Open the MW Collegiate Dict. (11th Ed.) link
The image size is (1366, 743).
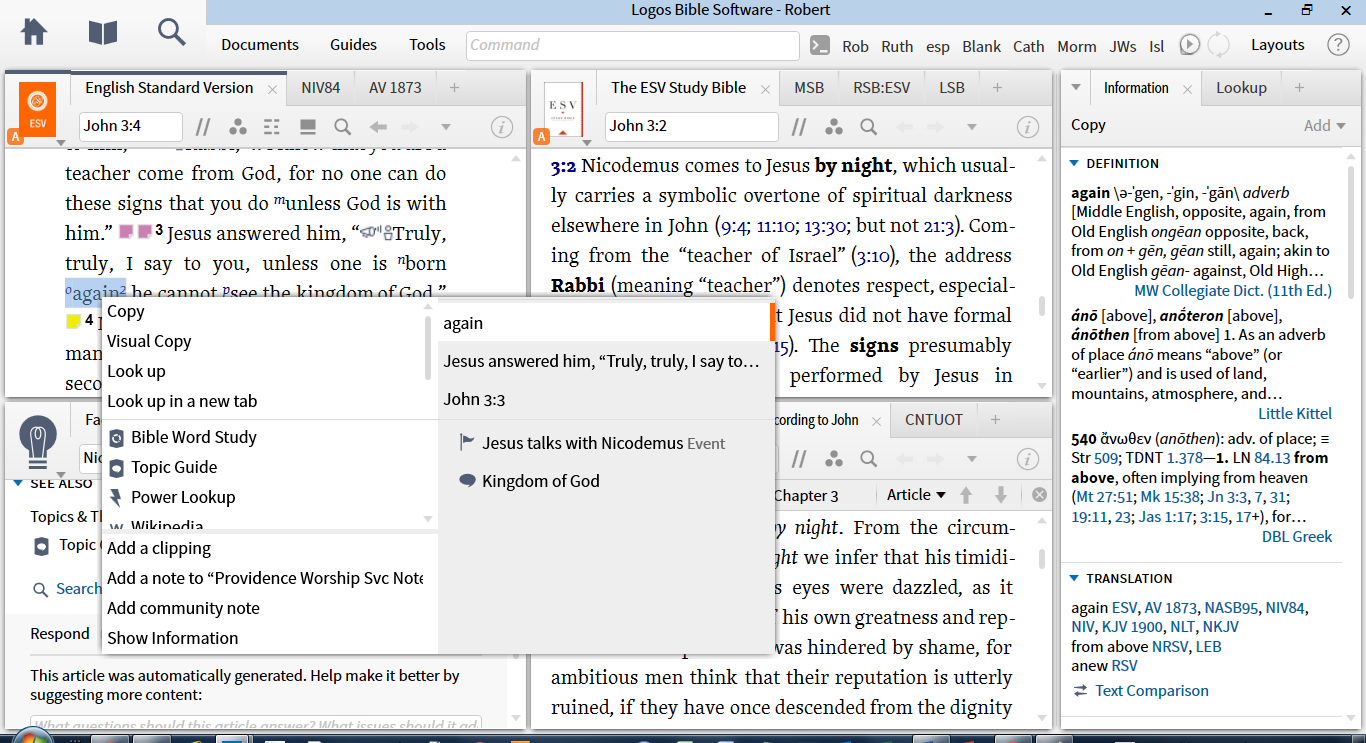click(1233, 291)
